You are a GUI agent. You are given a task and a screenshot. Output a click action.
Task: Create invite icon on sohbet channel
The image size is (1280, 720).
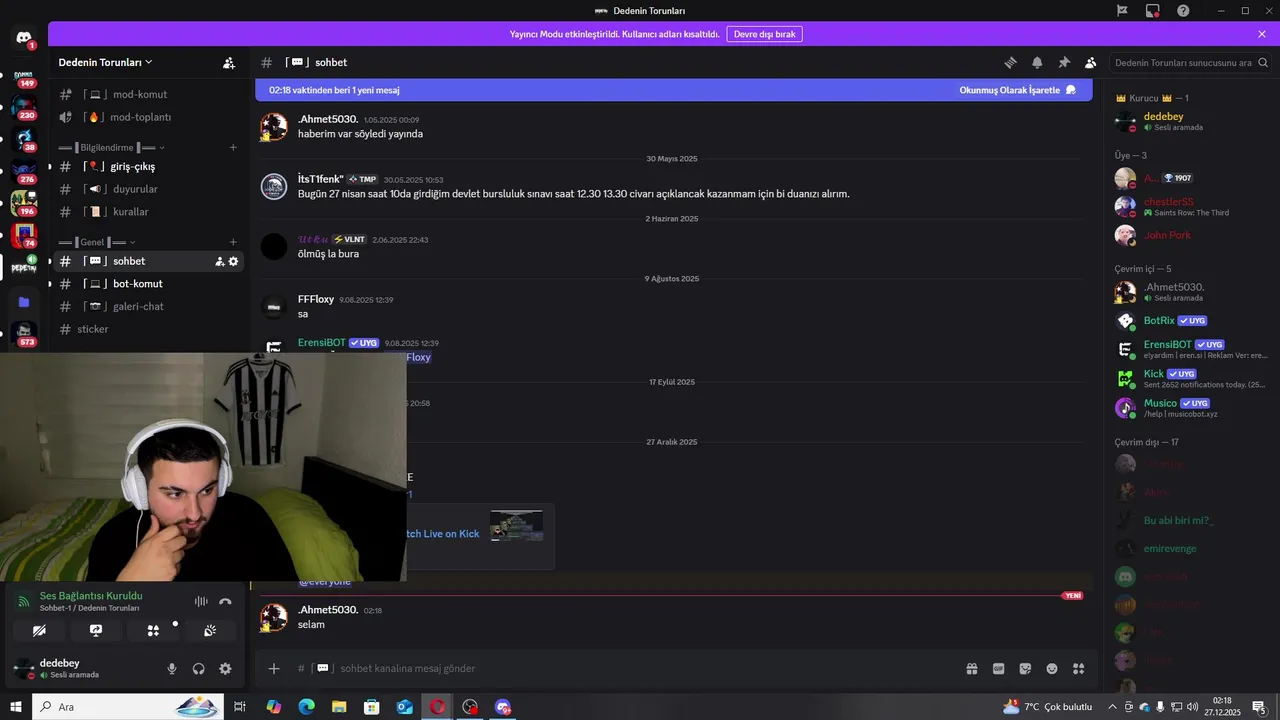tap(219, 261)
